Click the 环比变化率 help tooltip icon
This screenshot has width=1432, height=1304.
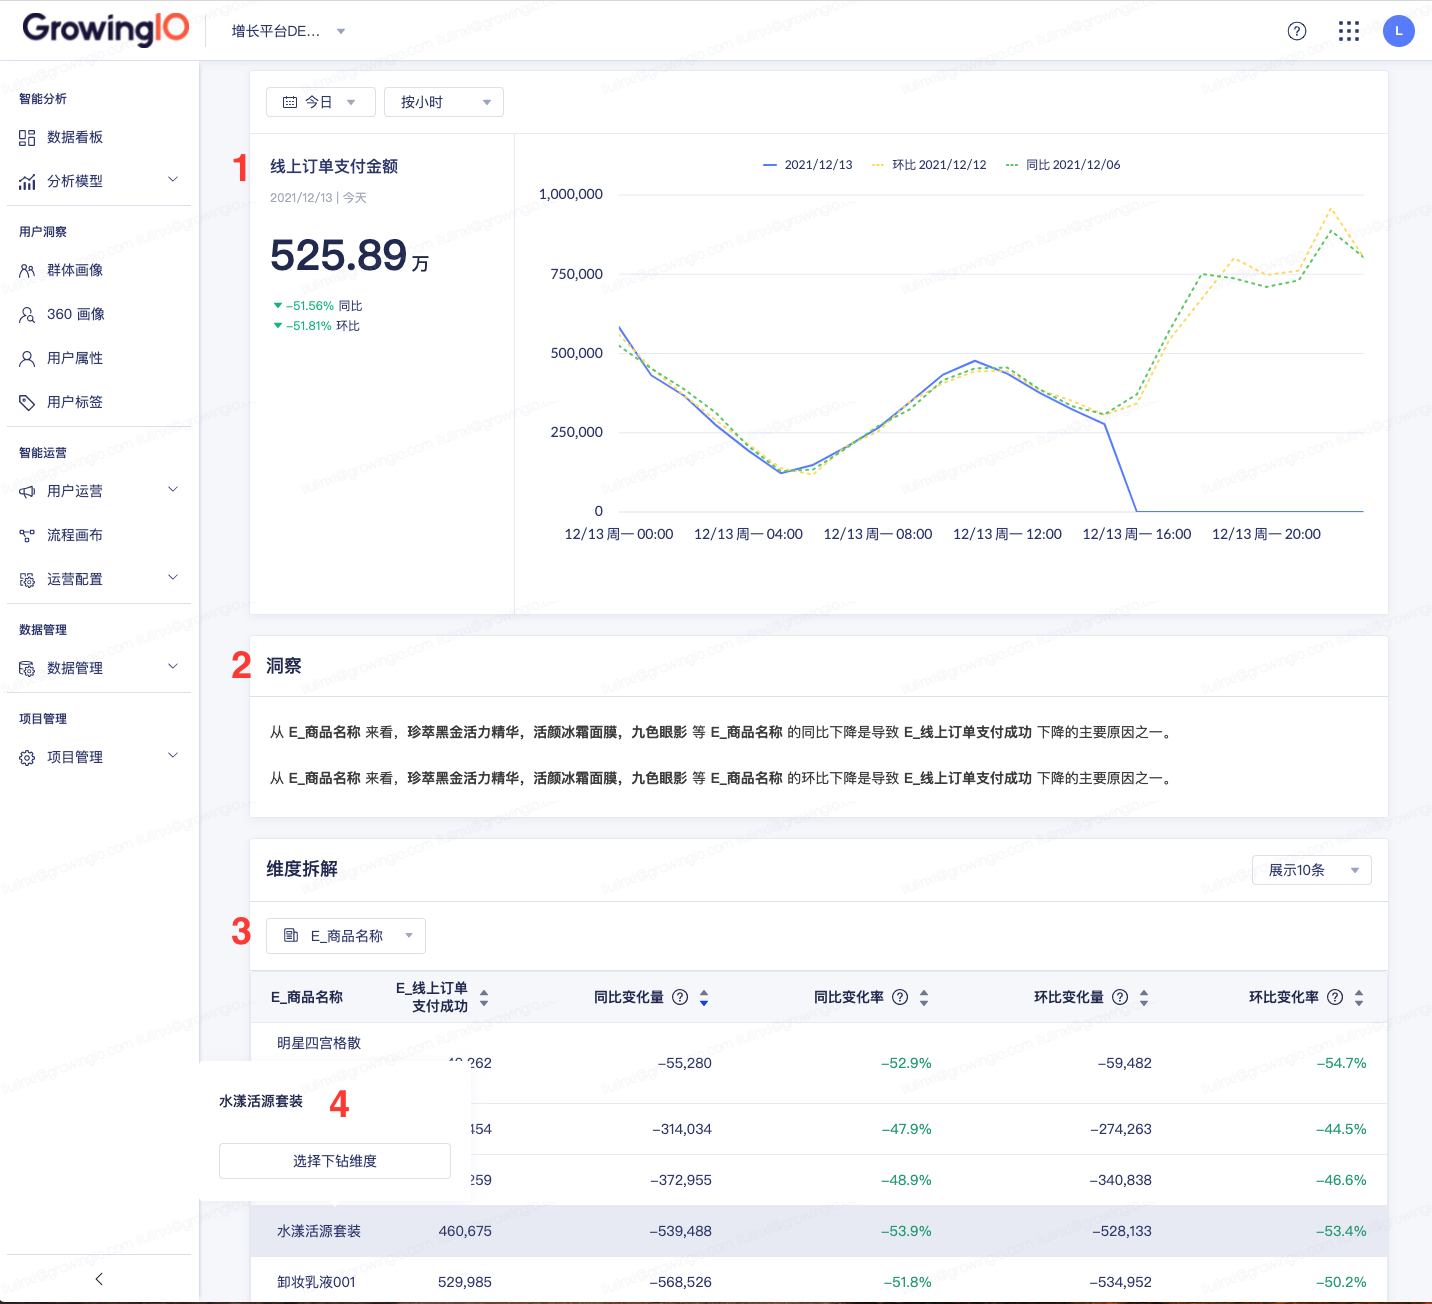(1335, 997)
